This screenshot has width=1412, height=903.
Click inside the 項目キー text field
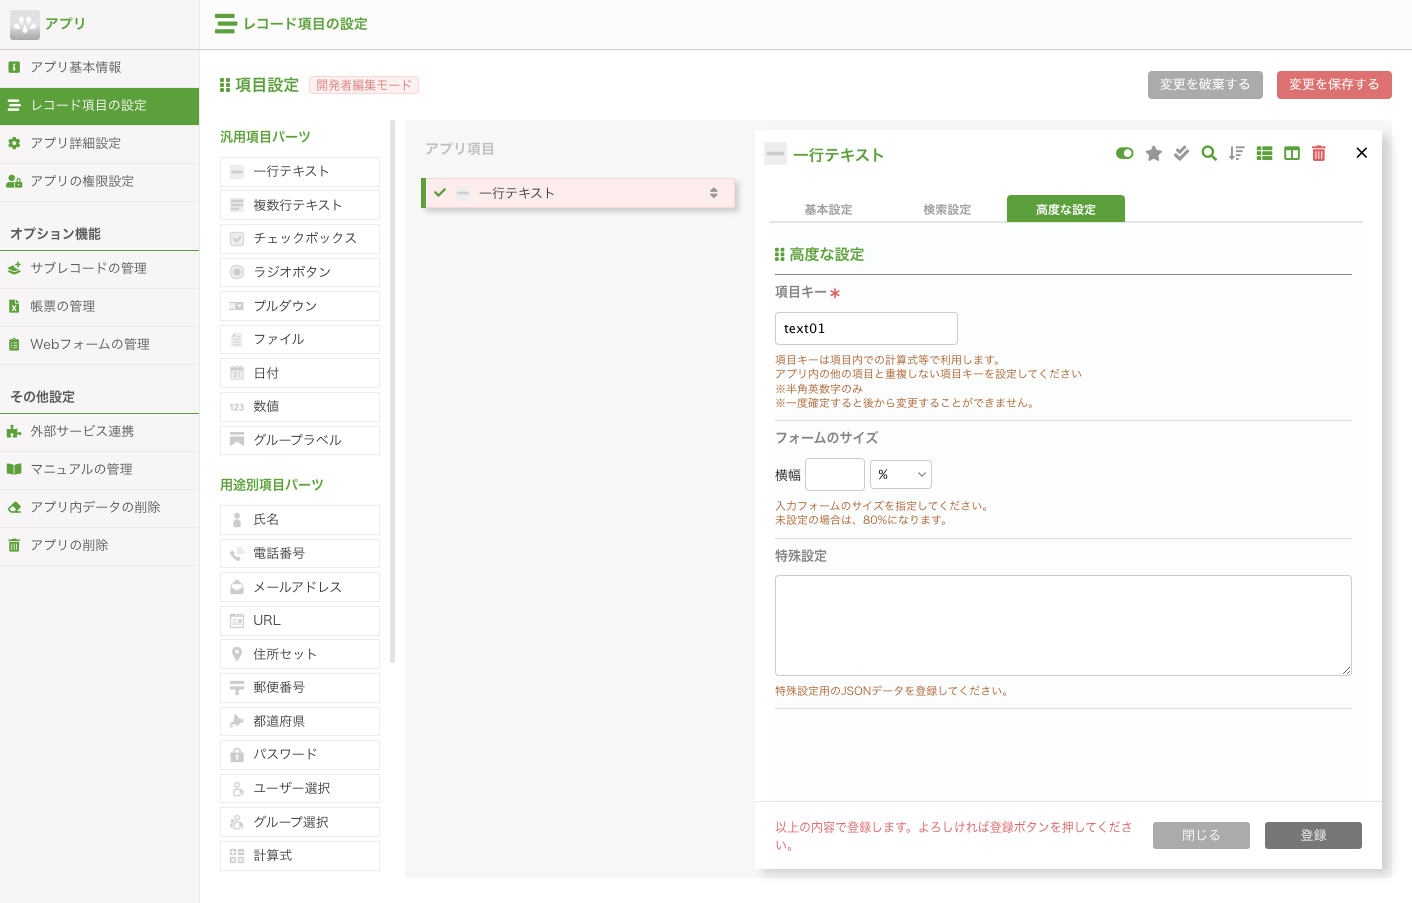click(865, 328)
